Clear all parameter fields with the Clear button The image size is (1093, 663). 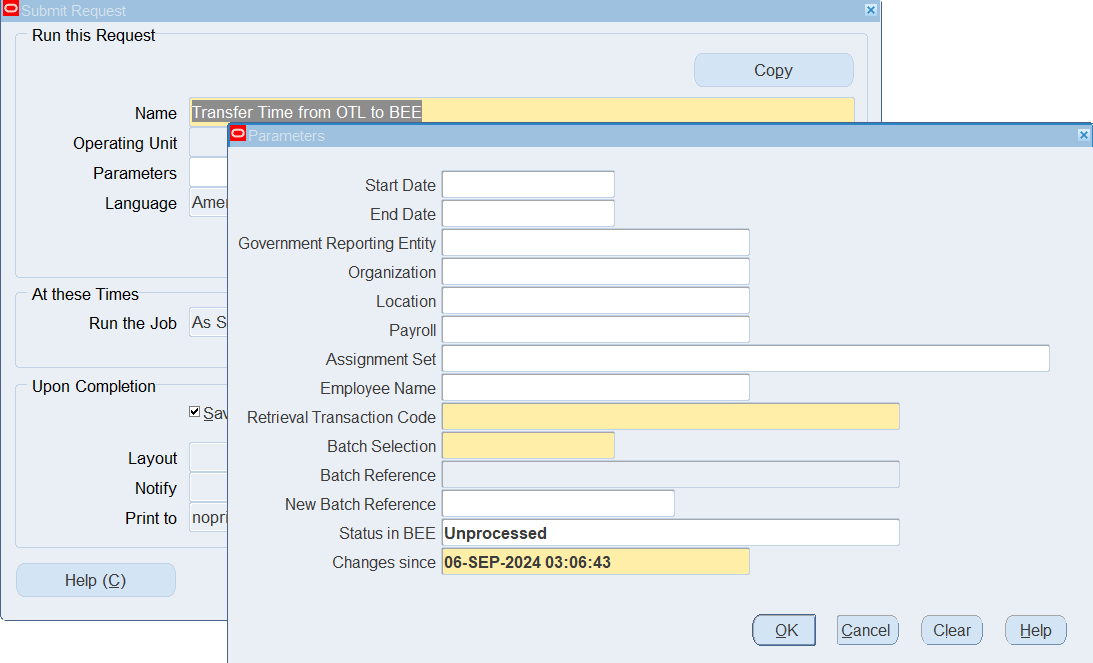(951, 630)
